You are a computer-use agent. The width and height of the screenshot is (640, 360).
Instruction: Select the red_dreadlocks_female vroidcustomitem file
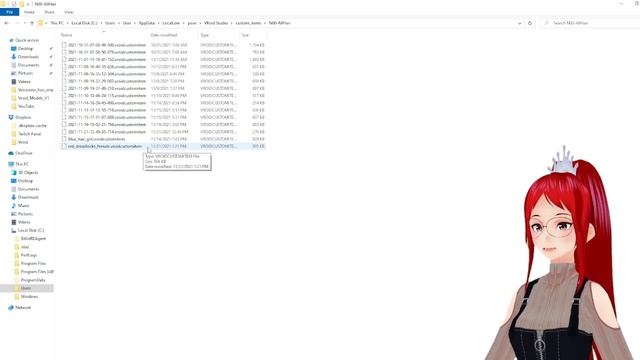click(163, 146)
